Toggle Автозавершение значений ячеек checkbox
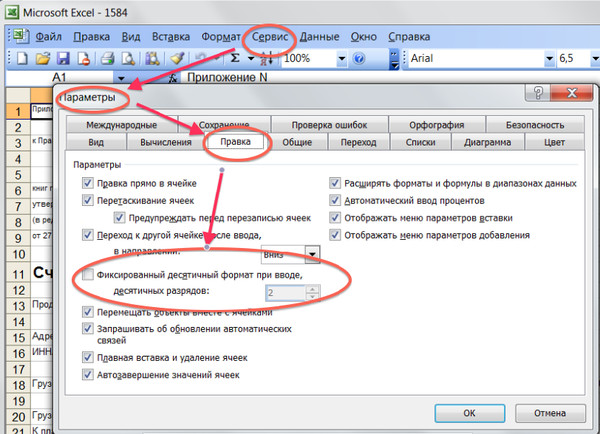Screen dimensions: 600x434 88,374
